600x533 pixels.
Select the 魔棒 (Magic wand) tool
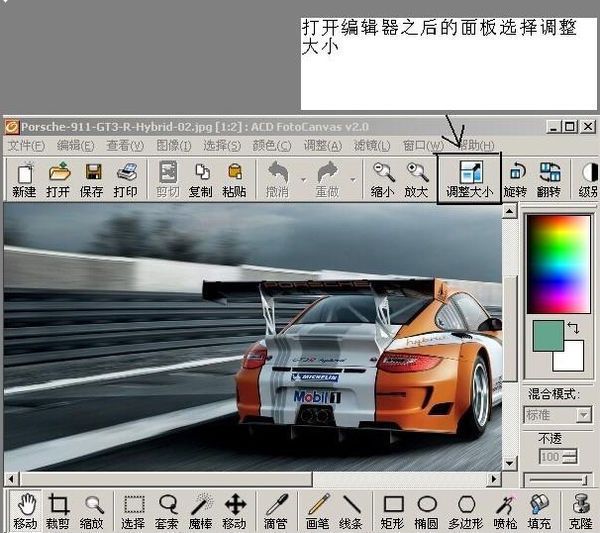(201, 511)
